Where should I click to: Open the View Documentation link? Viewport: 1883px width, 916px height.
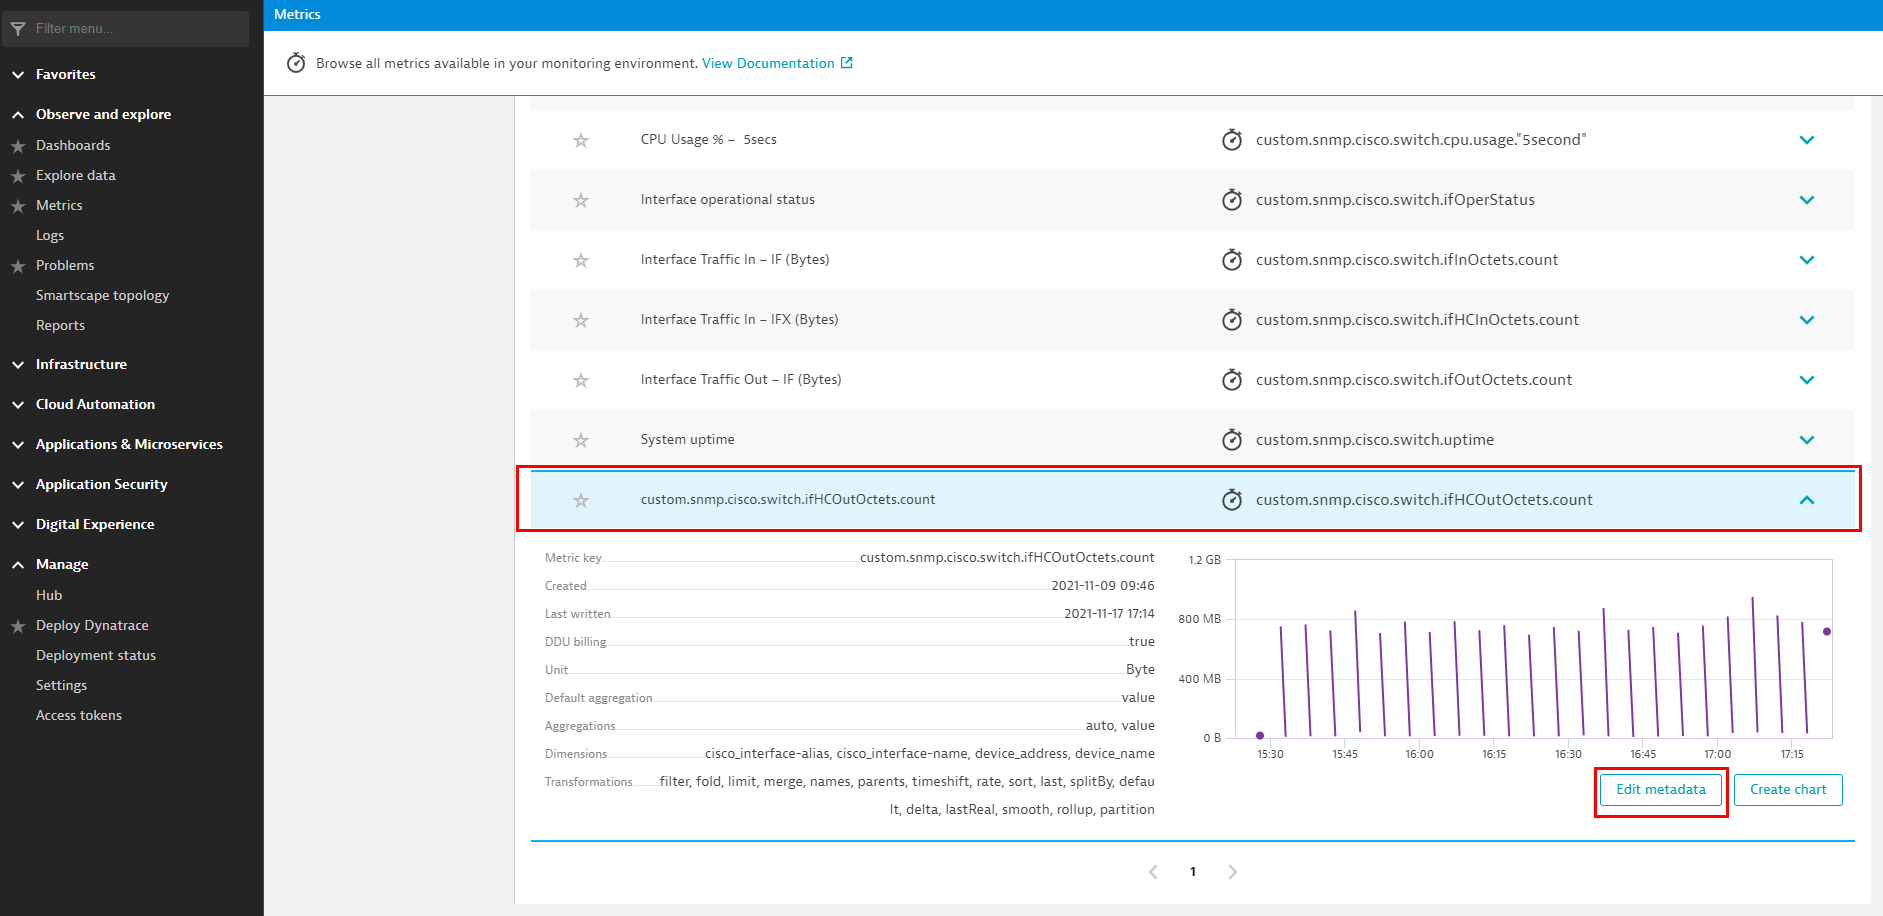[768, 63]
